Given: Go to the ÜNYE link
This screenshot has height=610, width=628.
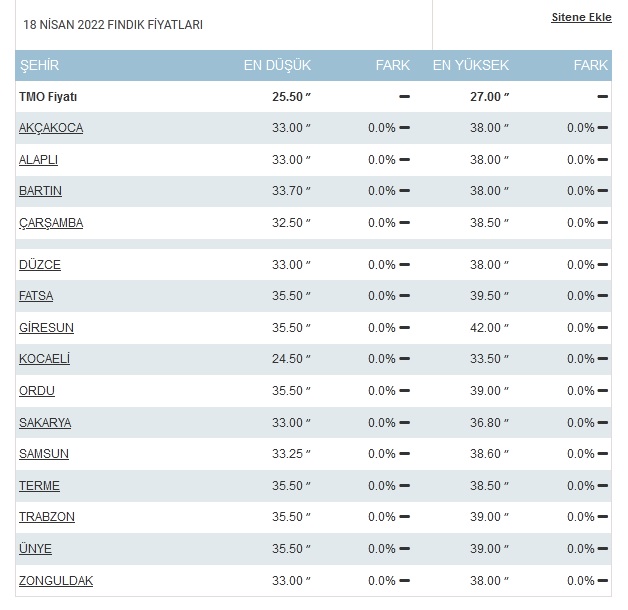Looking at the screenshot, I should coord(35,548).
